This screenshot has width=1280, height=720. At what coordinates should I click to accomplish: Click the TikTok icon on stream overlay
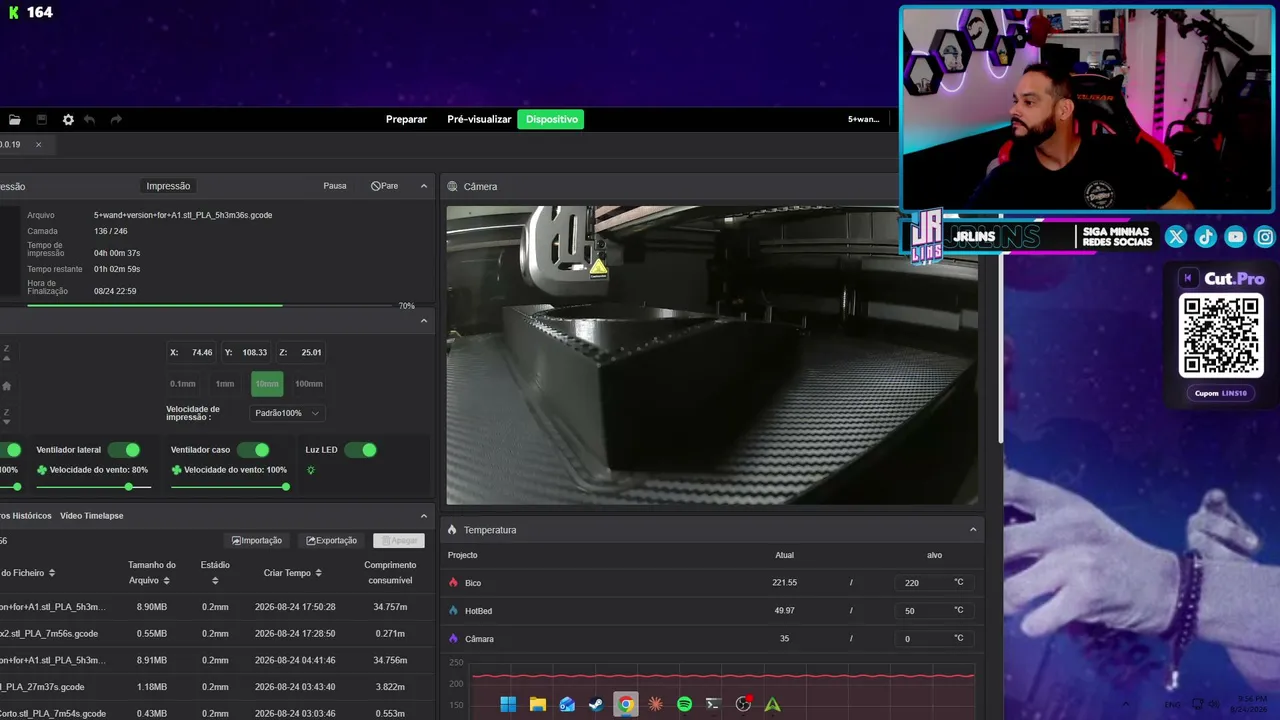(x=1205, y=237)
